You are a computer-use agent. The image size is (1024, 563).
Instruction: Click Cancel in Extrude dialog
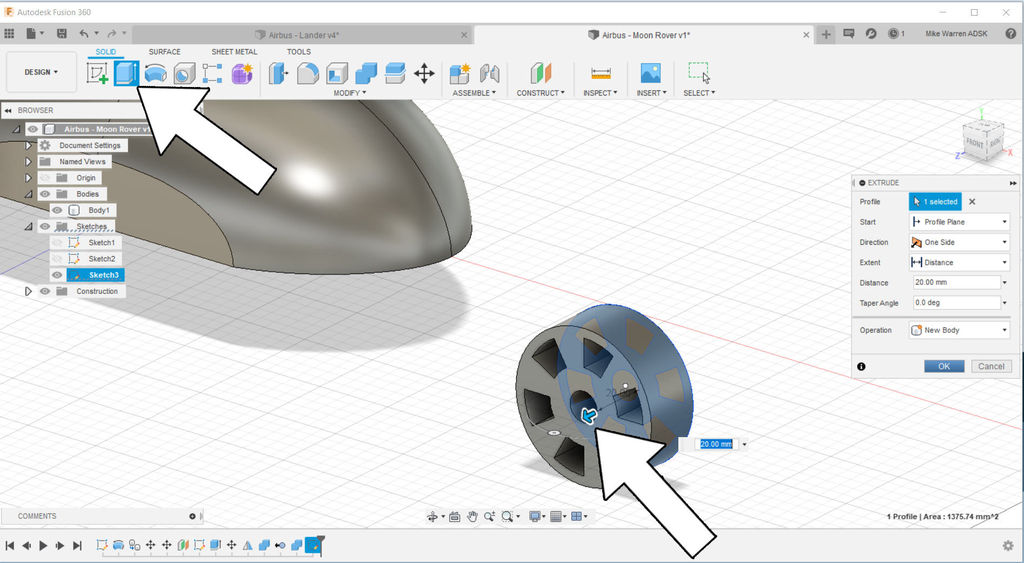[x=991, y=366]
